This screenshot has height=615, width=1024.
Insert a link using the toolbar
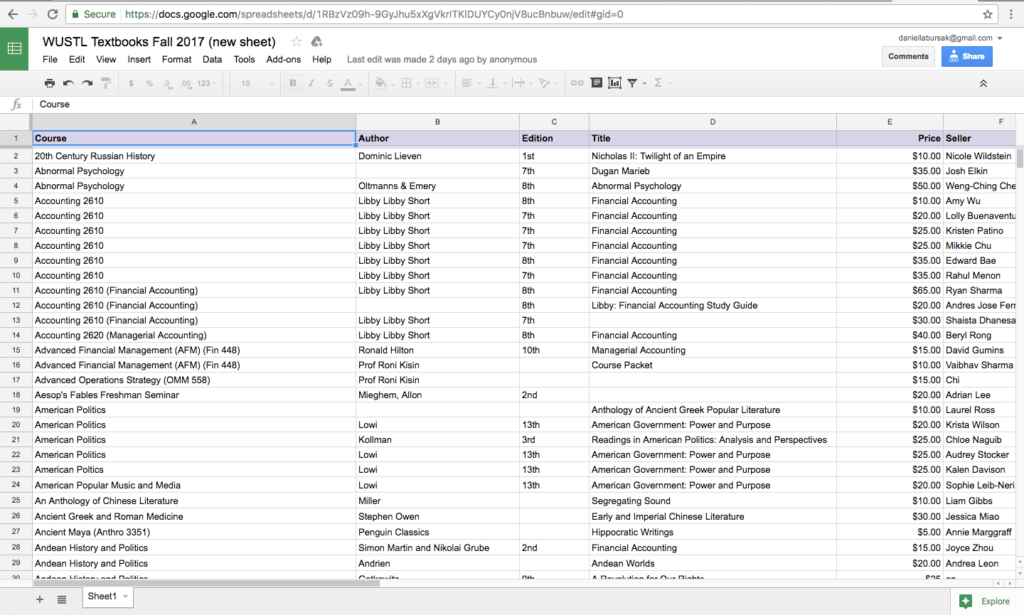[x=577, y=82]
